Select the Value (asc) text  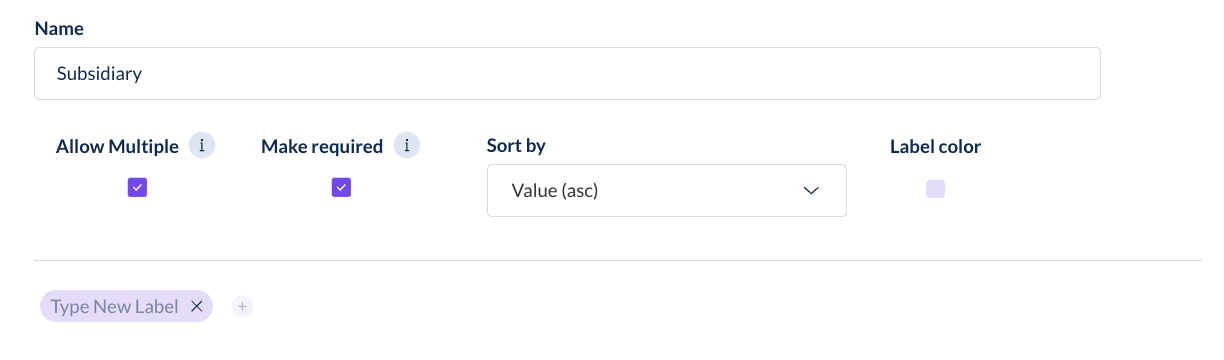554,191
